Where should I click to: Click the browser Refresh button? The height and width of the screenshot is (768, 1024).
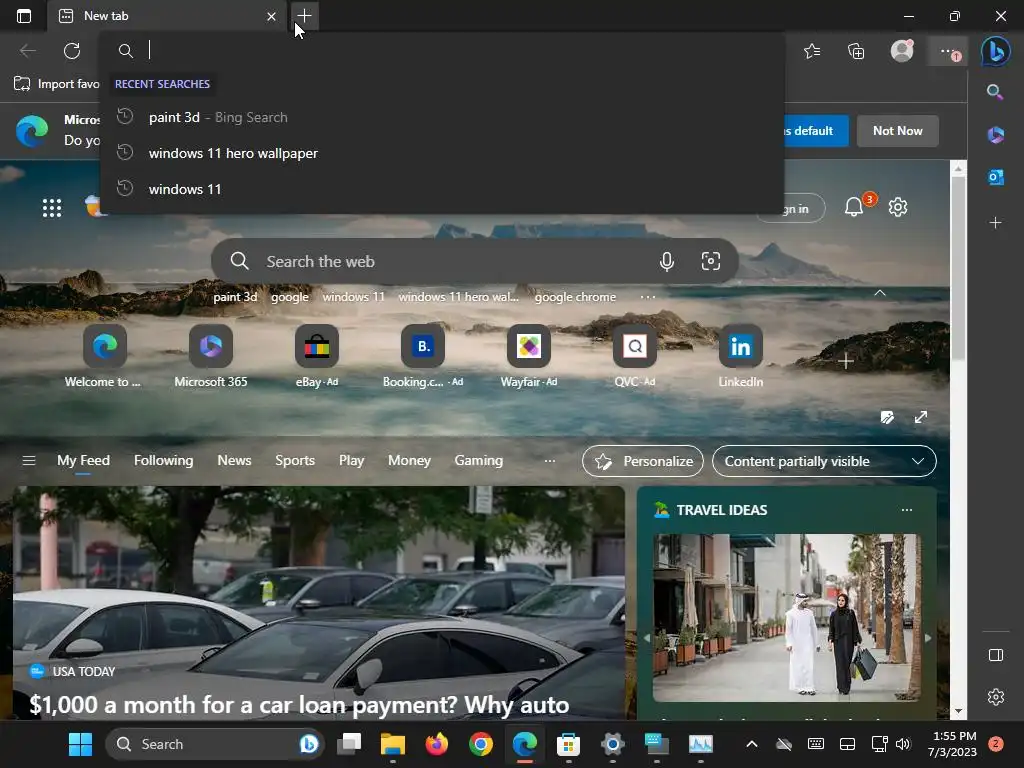click(72, 50)
